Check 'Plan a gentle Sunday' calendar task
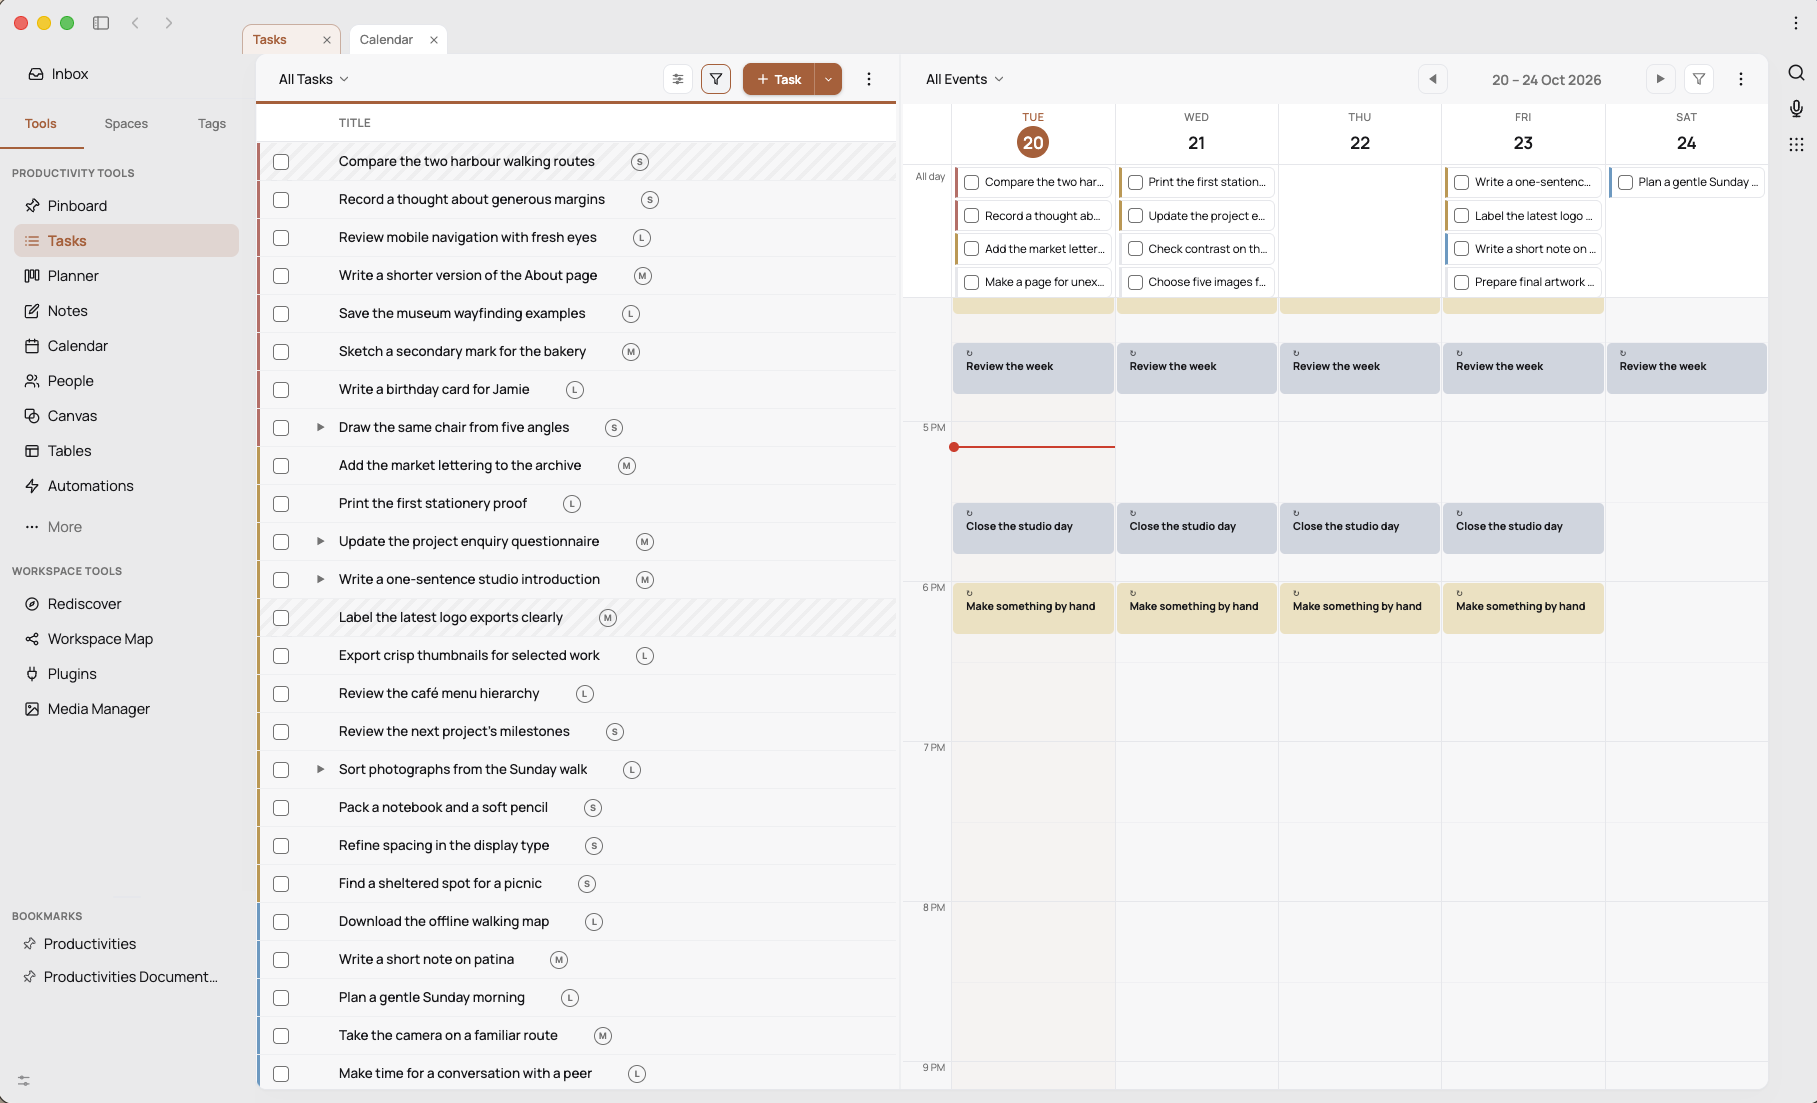Screen dimensions: 1817x1103 pos(1626,182)
